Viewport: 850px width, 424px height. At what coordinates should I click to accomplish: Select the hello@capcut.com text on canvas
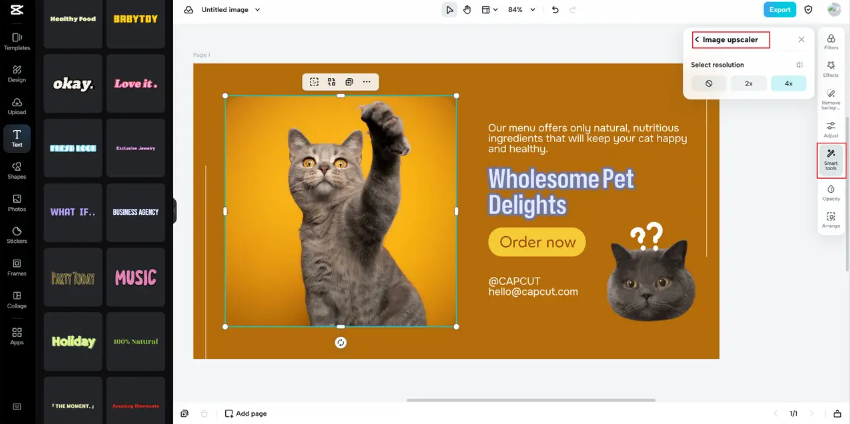[533, 292]
